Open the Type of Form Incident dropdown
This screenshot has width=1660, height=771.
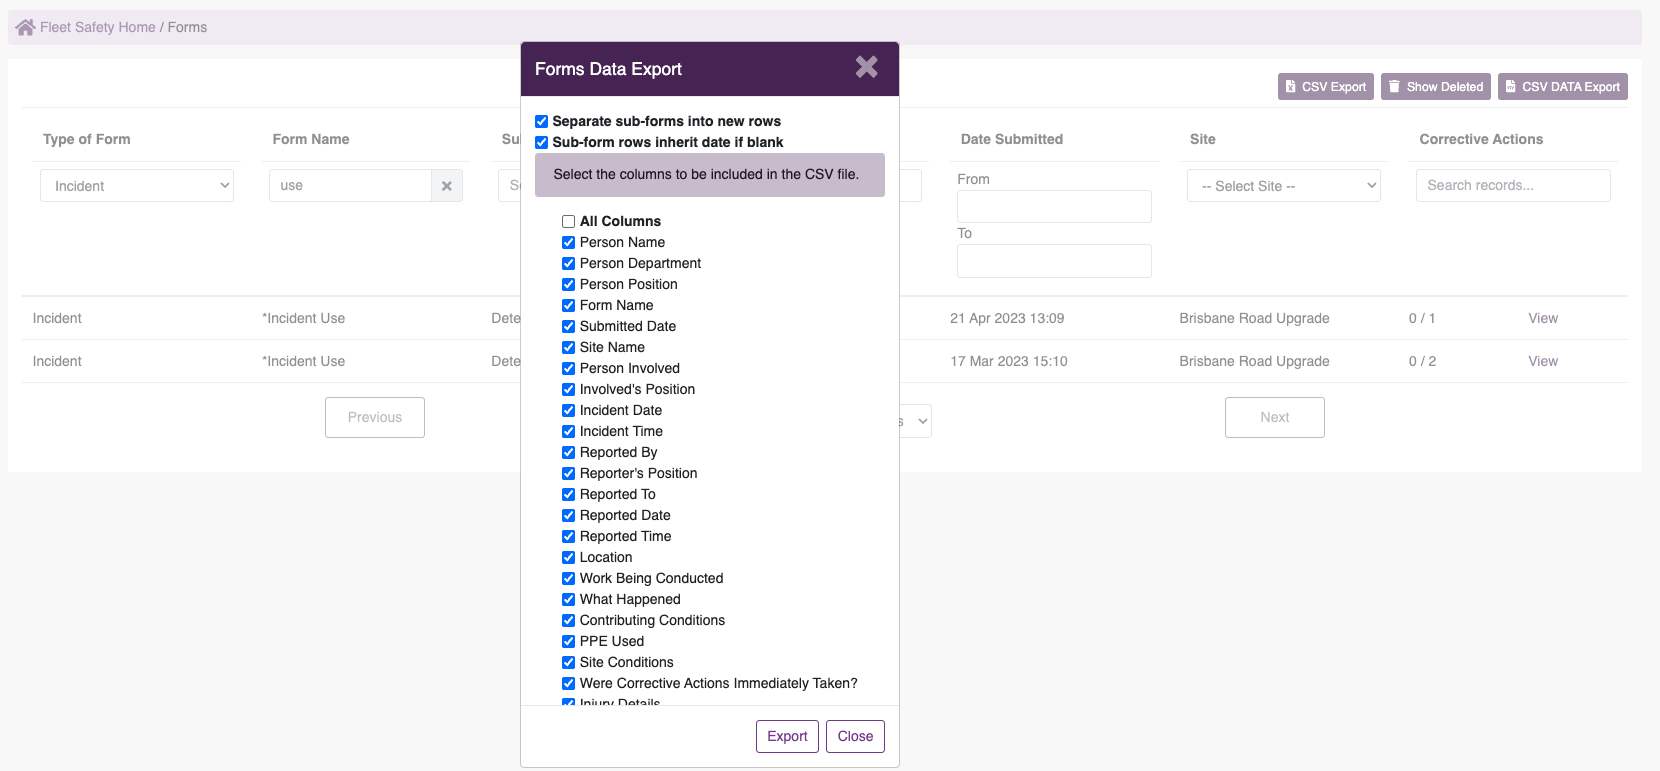[137, 186]
